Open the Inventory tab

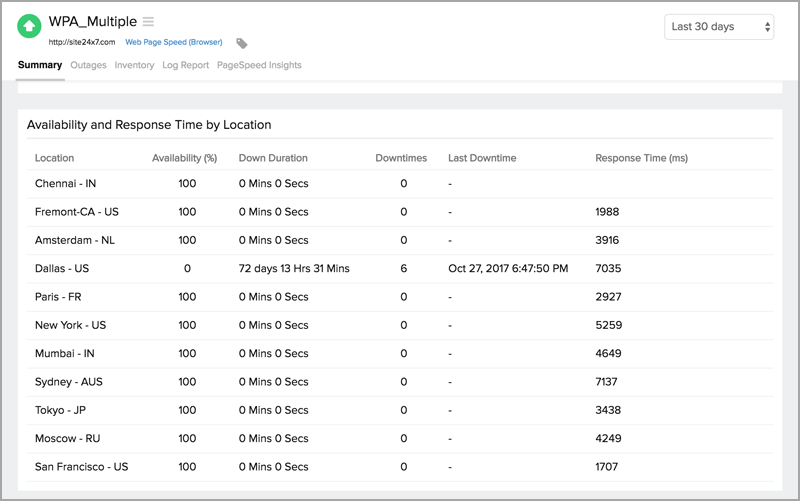134,65
